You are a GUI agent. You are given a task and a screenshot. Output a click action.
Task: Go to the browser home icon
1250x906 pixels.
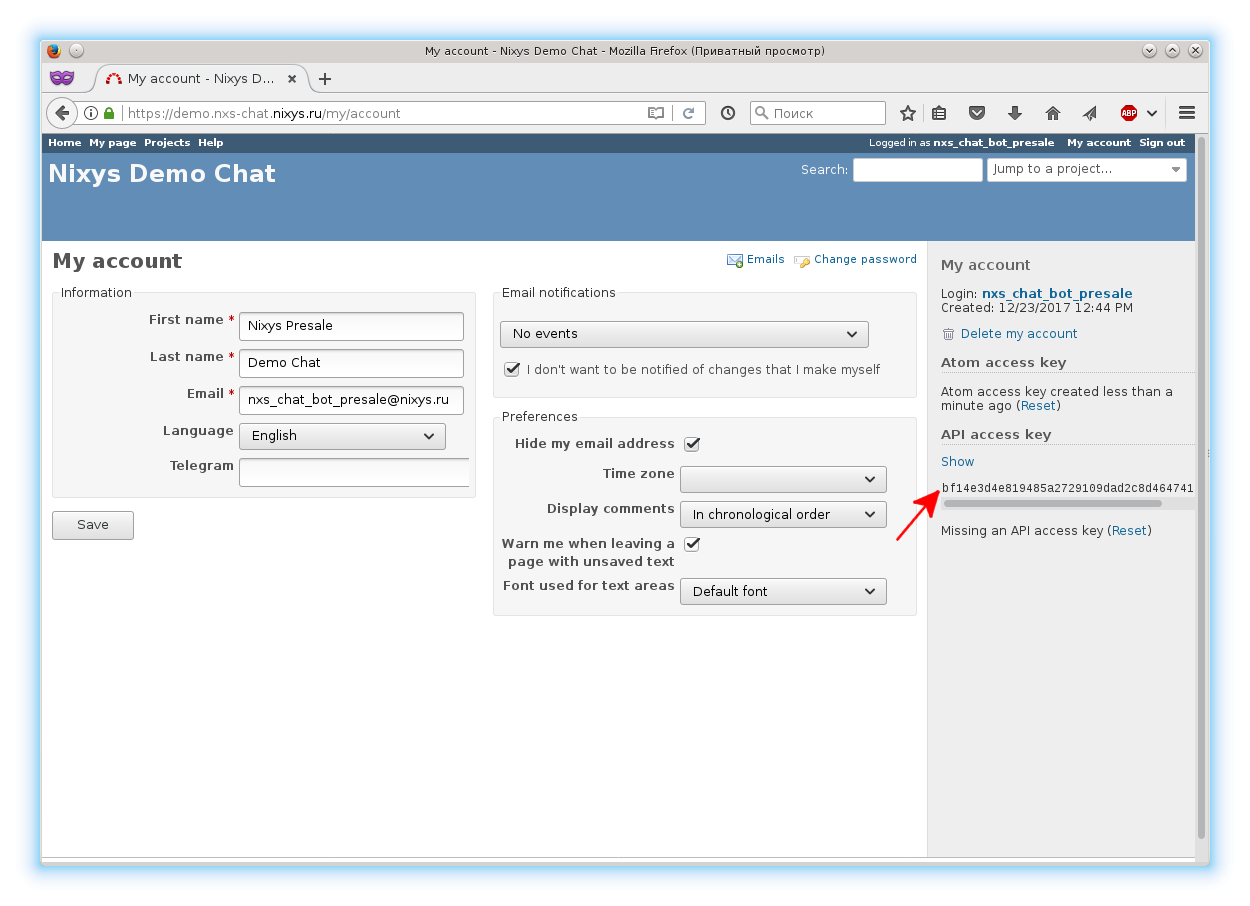point(1053,113)
